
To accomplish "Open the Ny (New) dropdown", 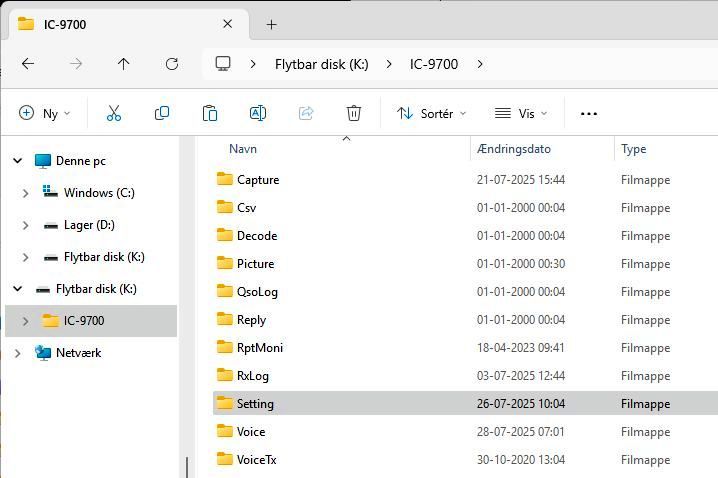I will point(45,113).
